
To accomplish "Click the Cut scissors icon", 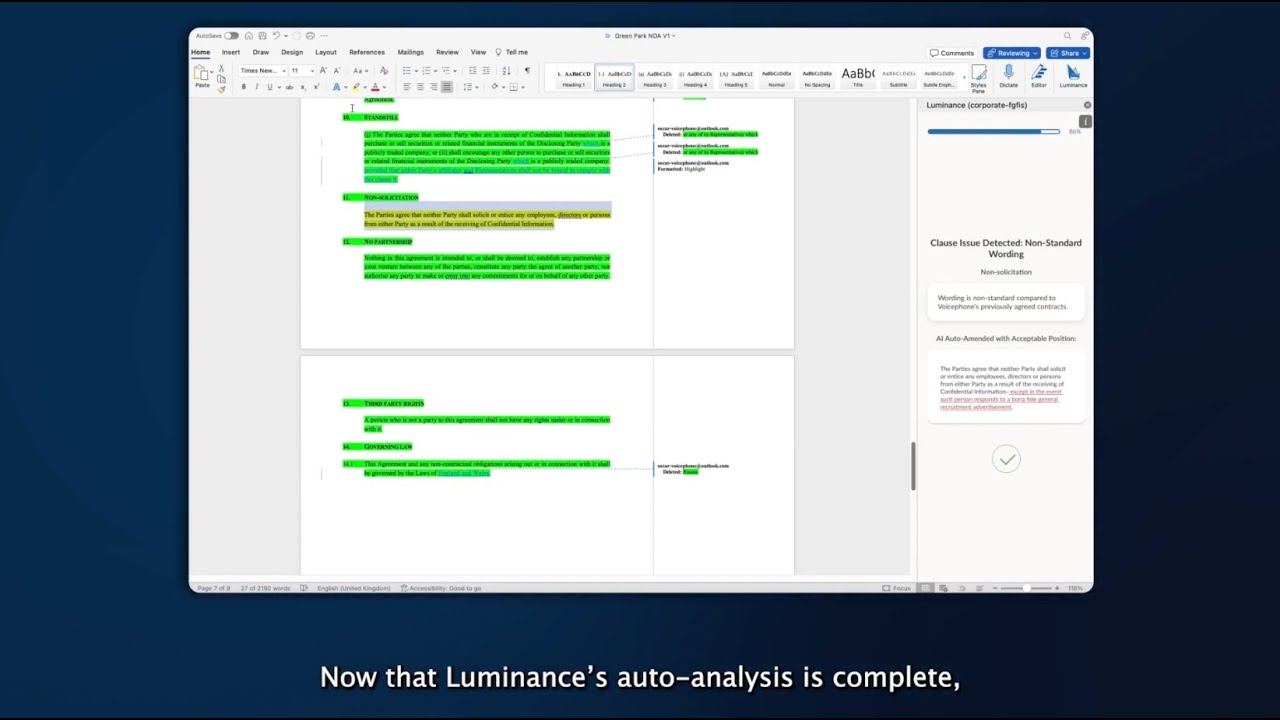I will click(221, 68).
